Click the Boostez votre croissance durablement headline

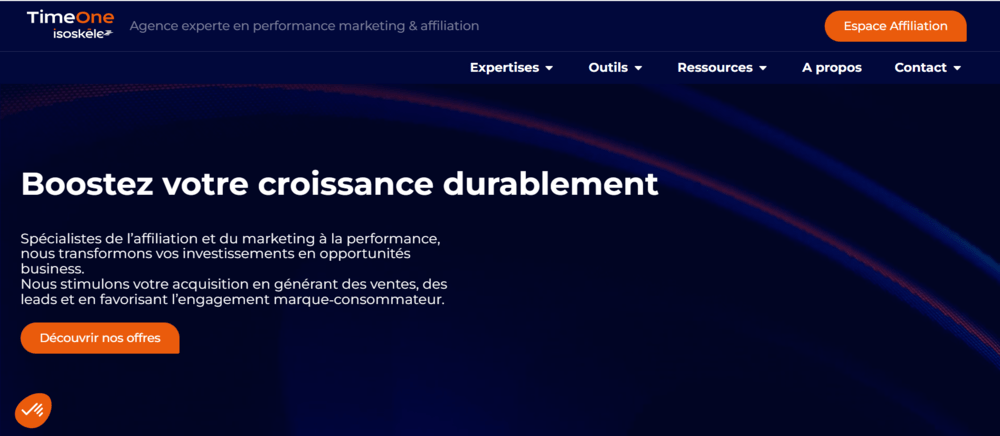[339, 184]
